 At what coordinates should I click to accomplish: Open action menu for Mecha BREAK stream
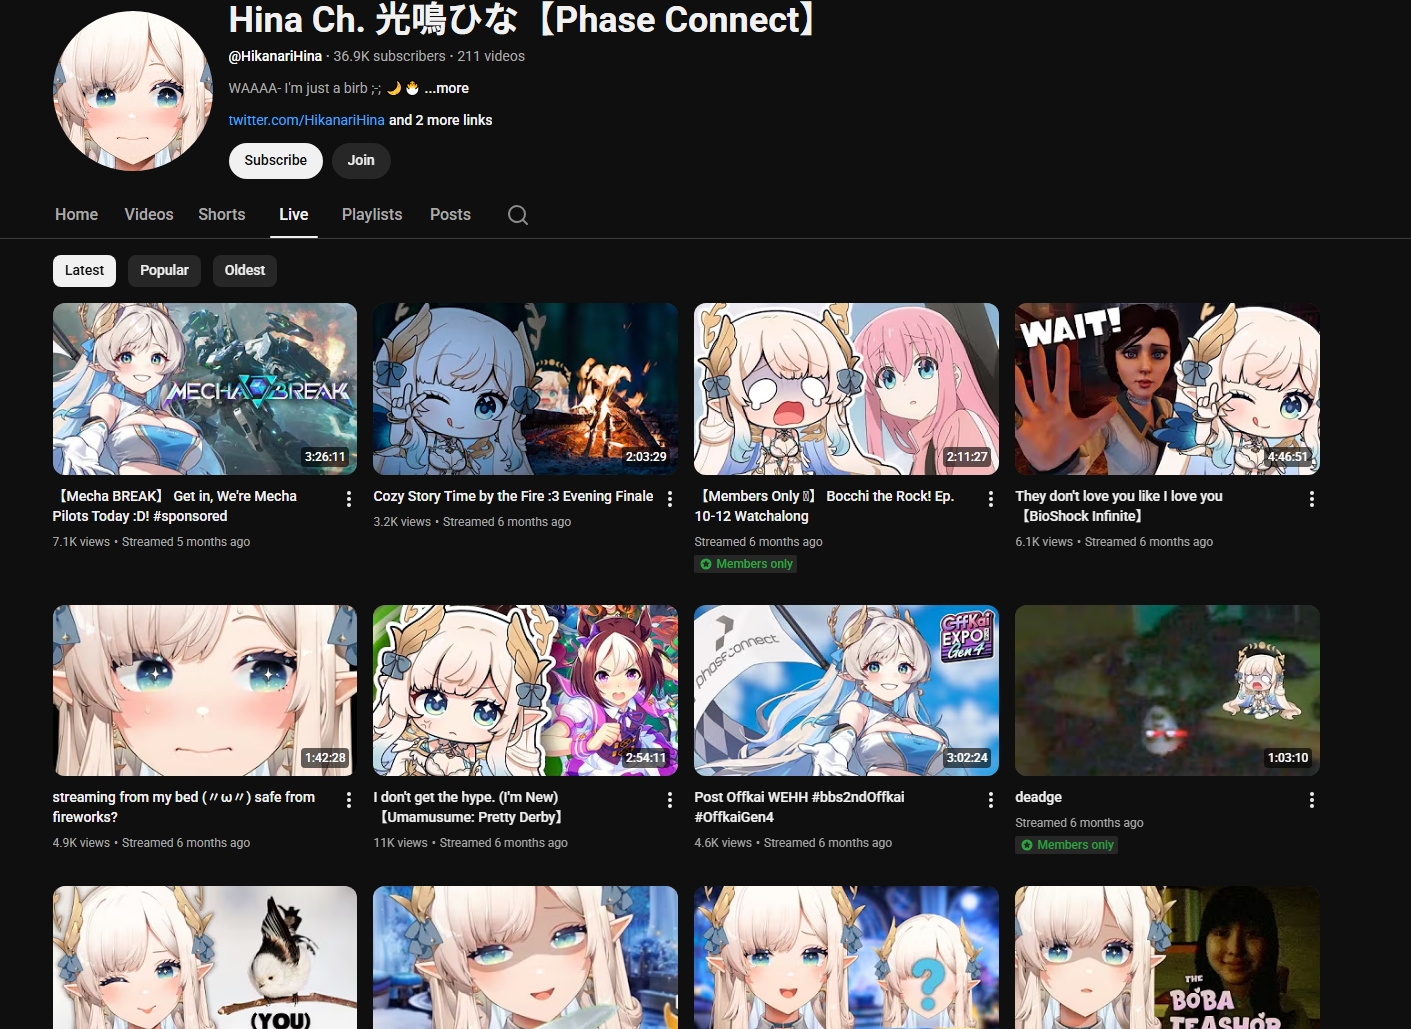coord(348,499)
